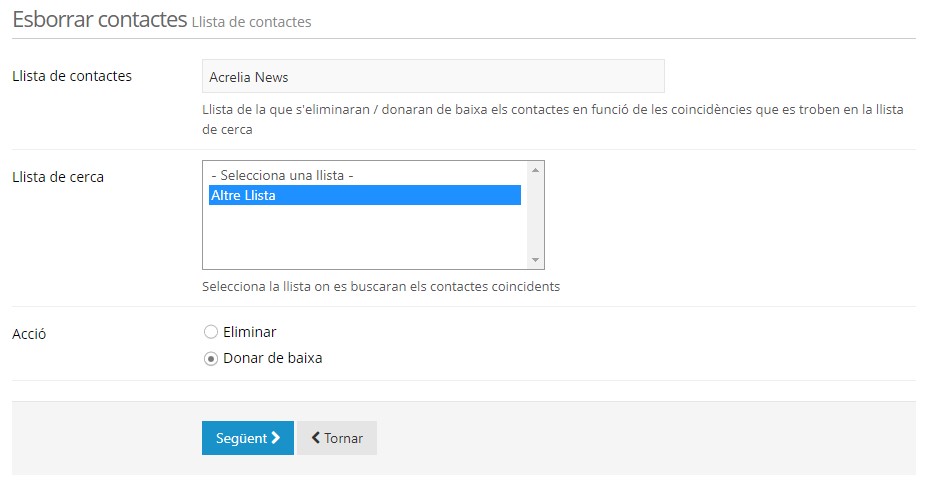Click the Eliminar option label text
The image size is (928, 490).
[x=249, y=332]
